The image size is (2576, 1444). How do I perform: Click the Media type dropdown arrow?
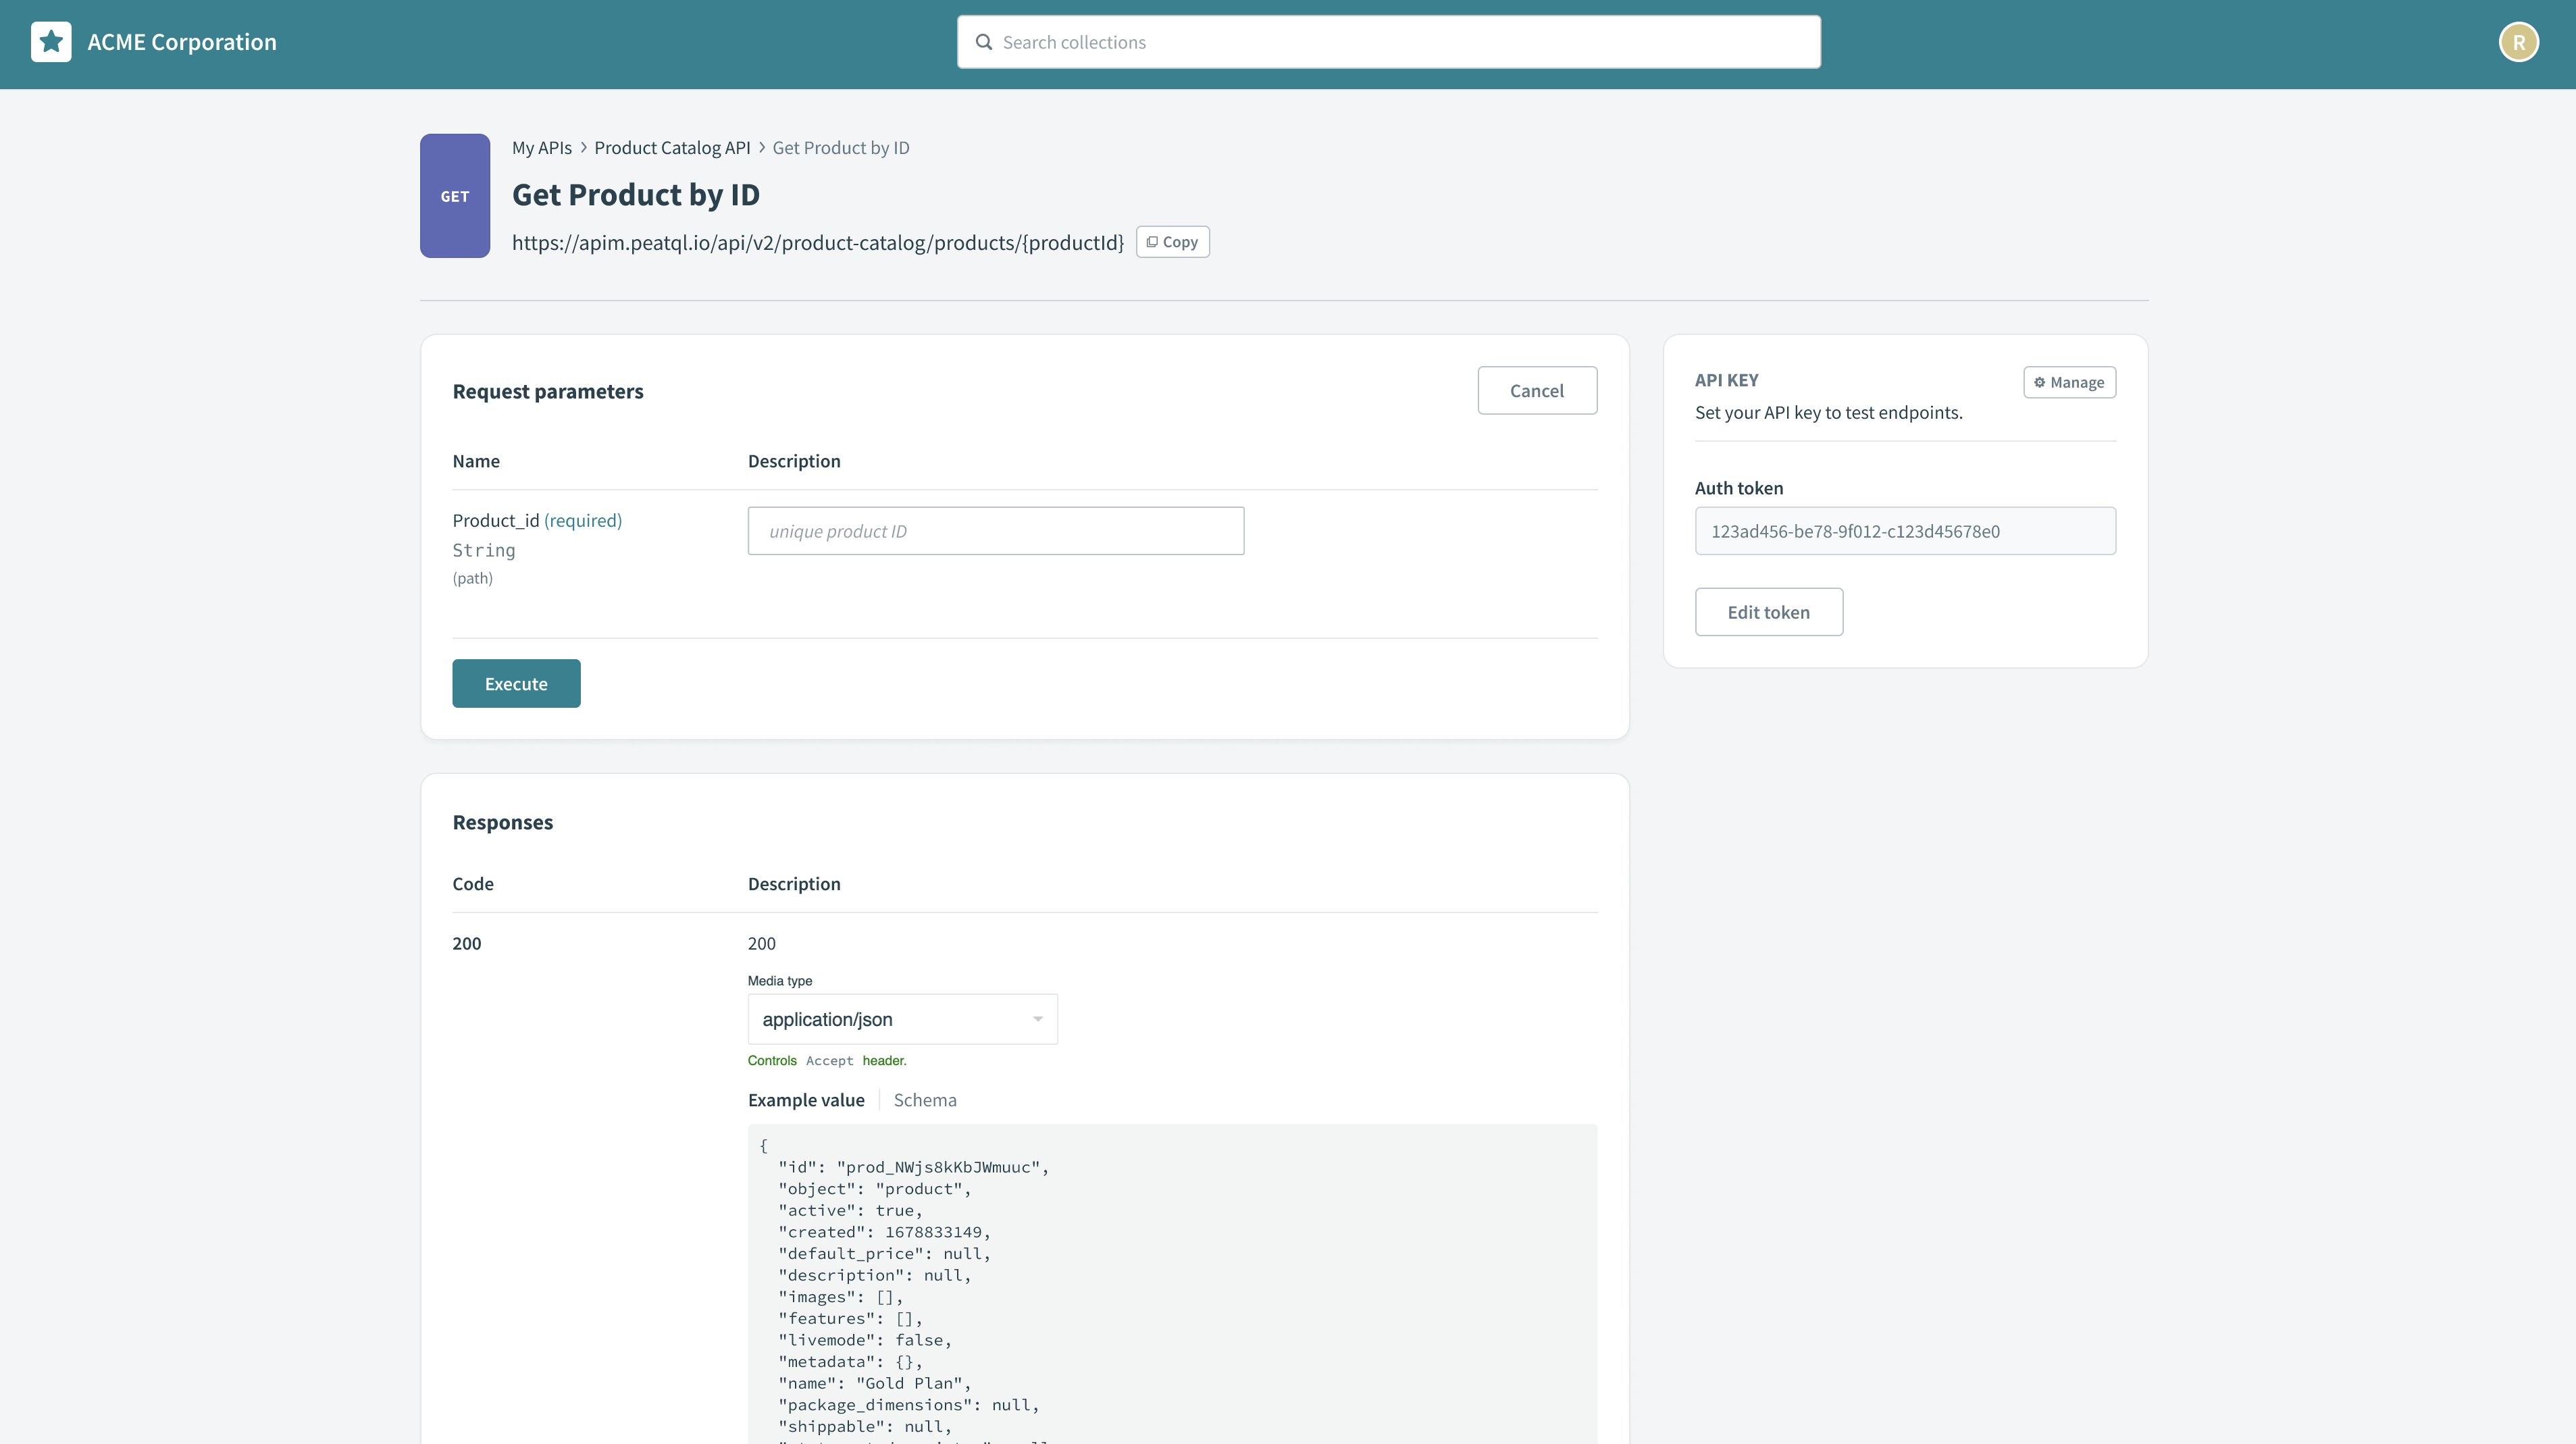(x=1038, y=1019)
